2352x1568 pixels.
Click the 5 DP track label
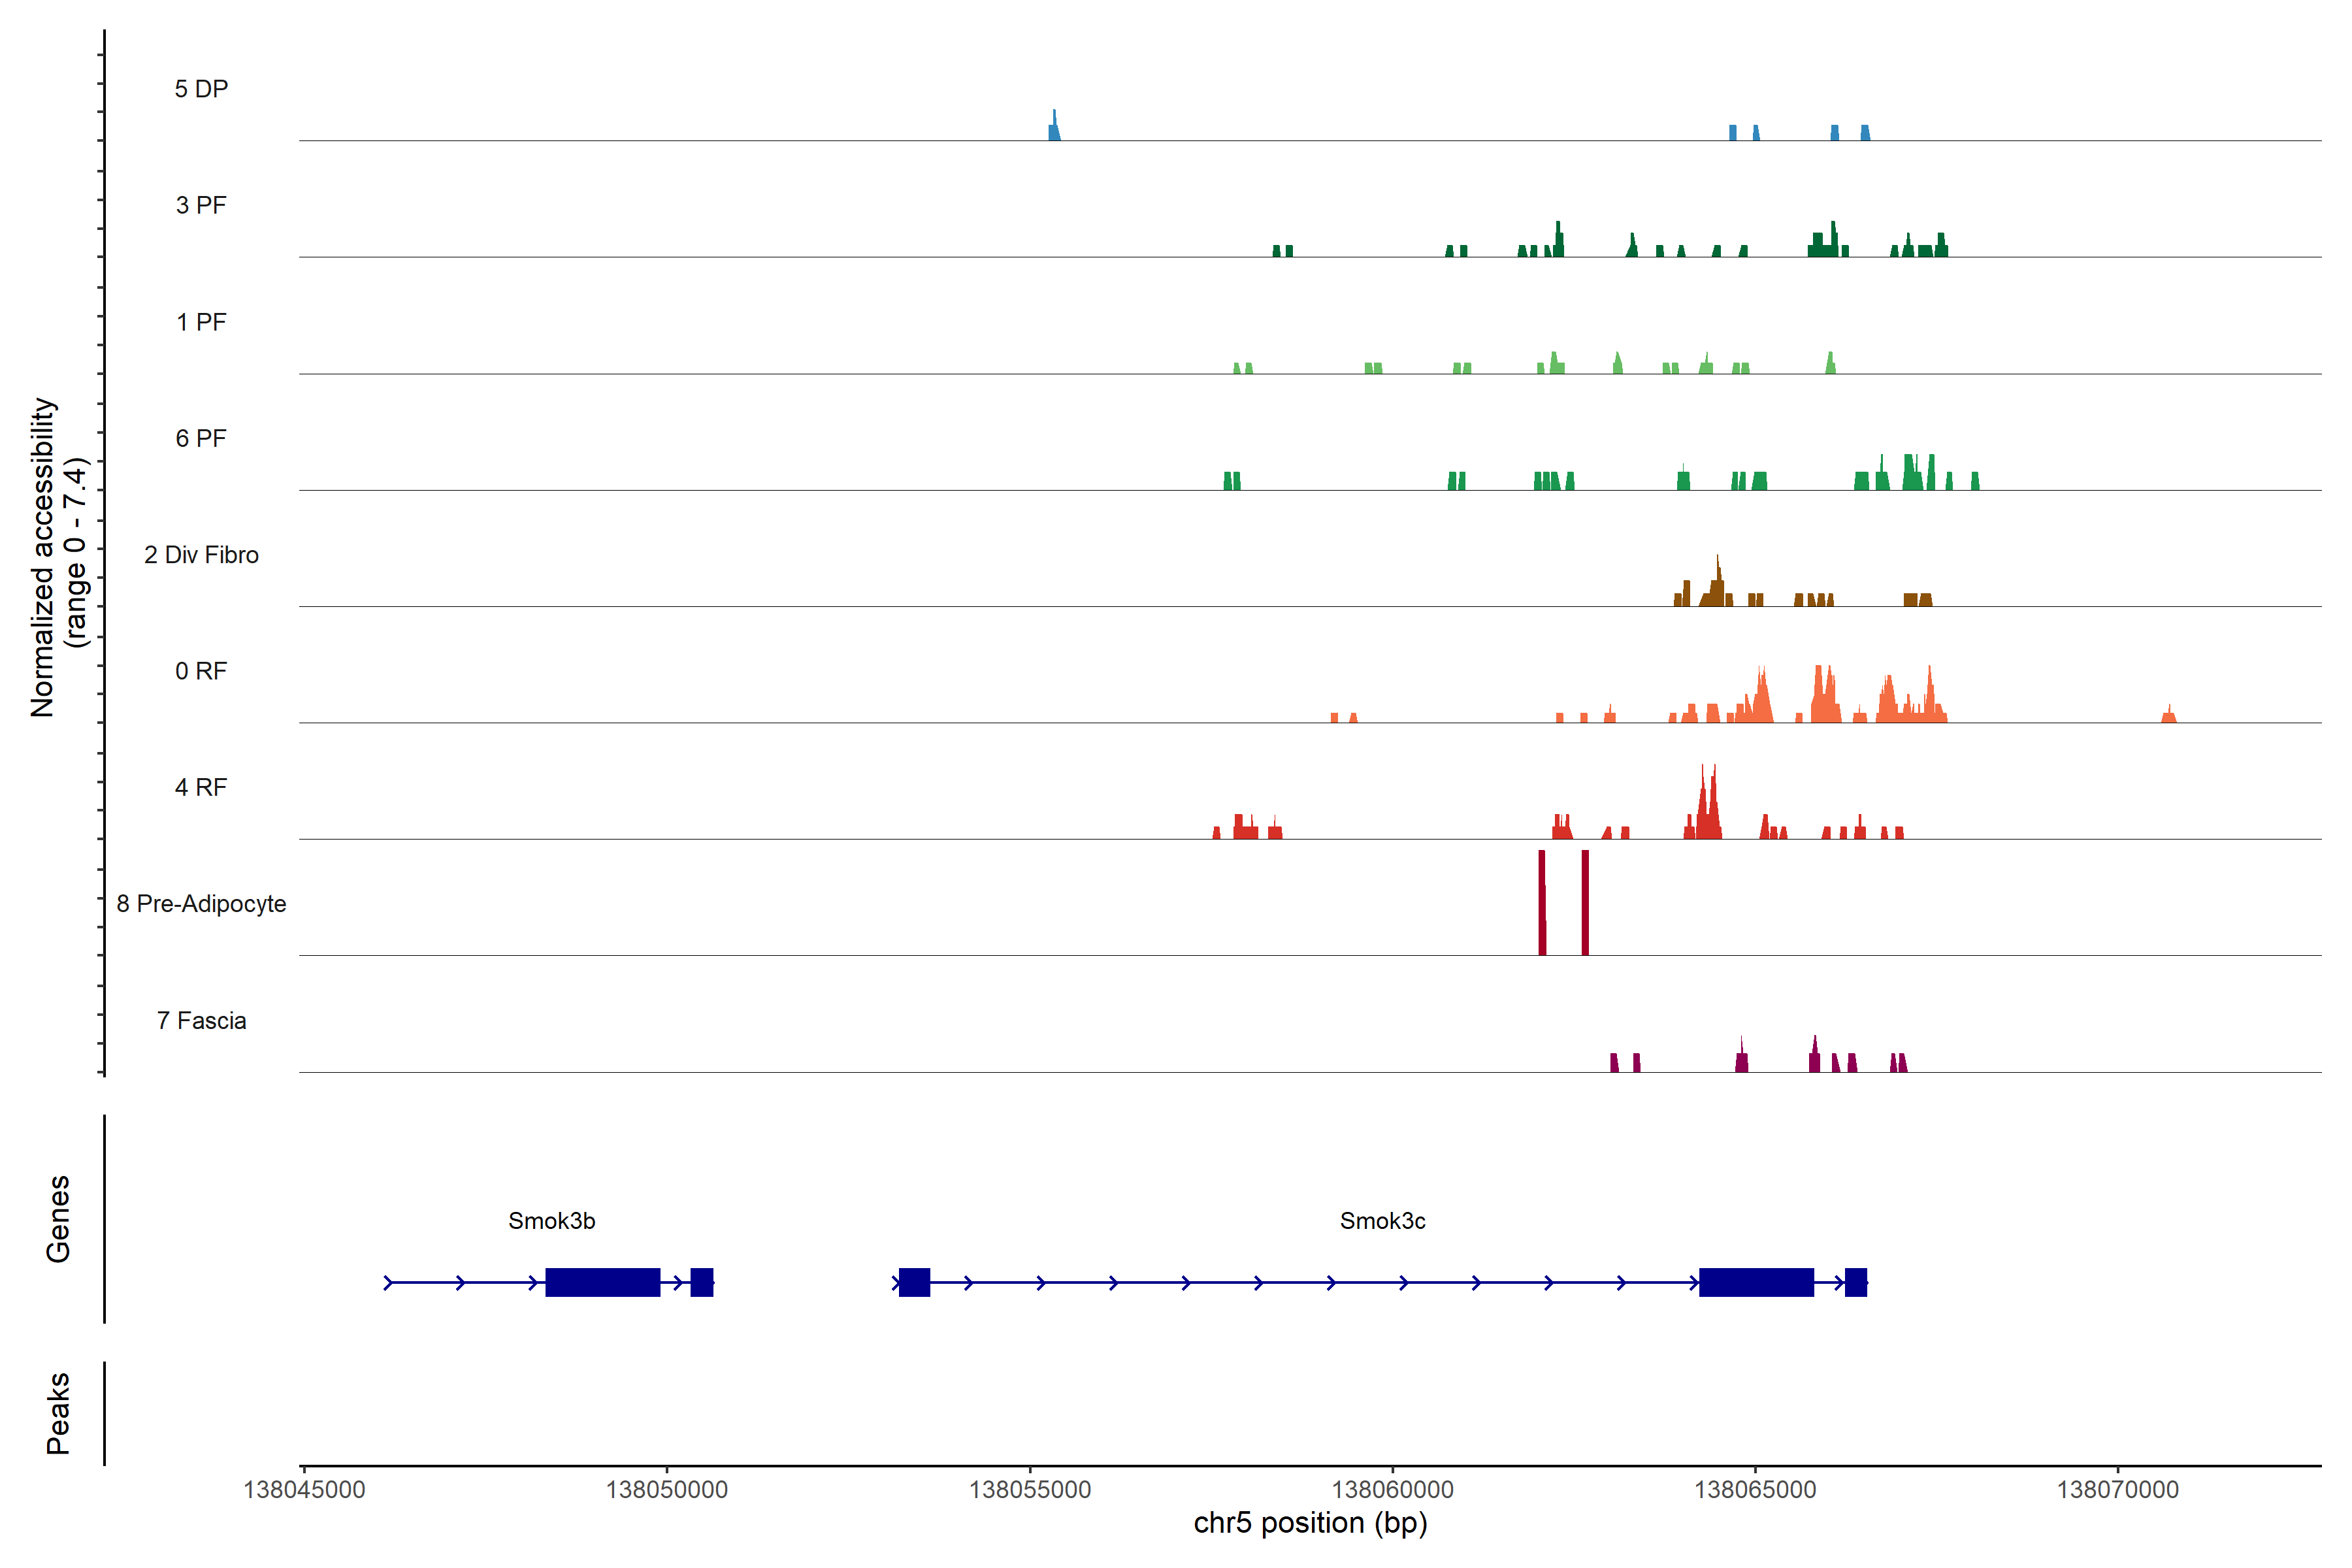pyautogui.click(x=201, y=89)
